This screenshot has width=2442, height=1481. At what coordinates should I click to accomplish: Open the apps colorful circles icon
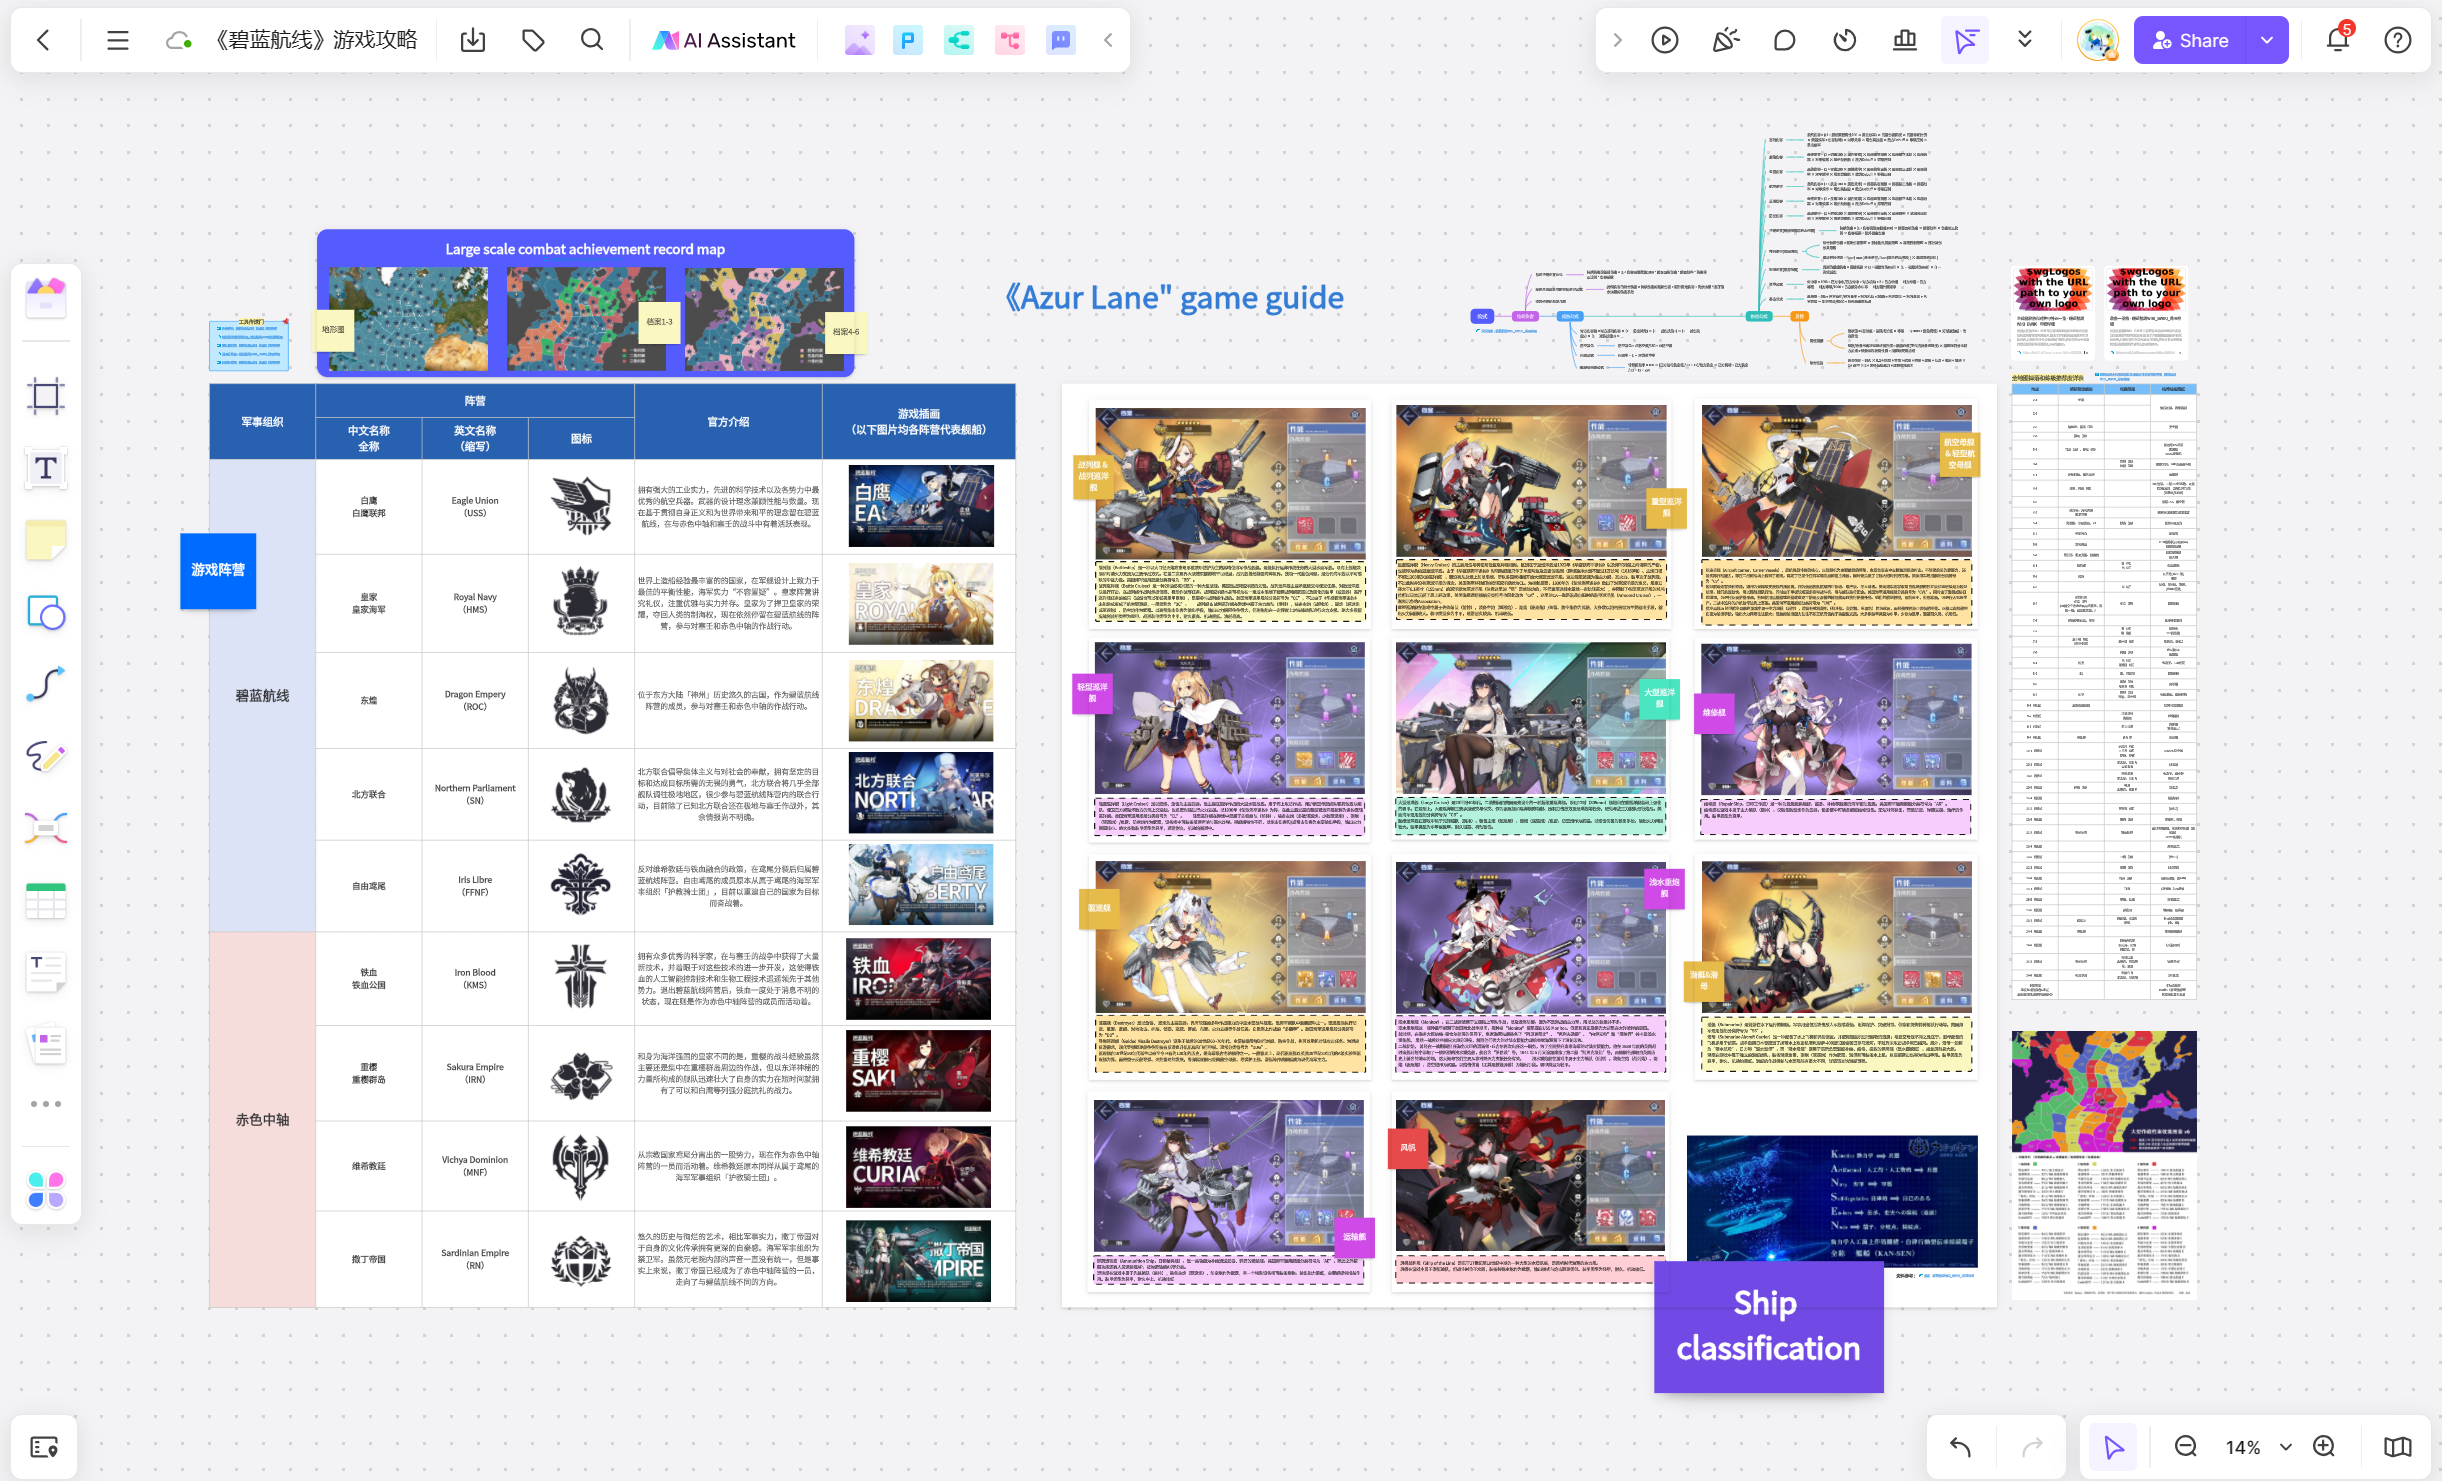[46, 1190]
